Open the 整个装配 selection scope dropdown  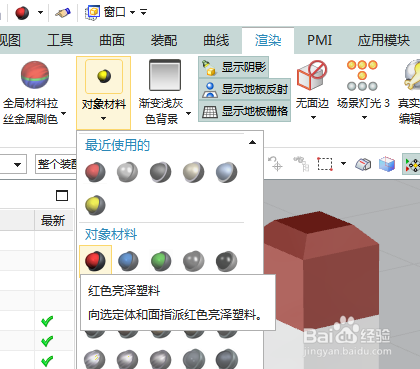[56, 164]
